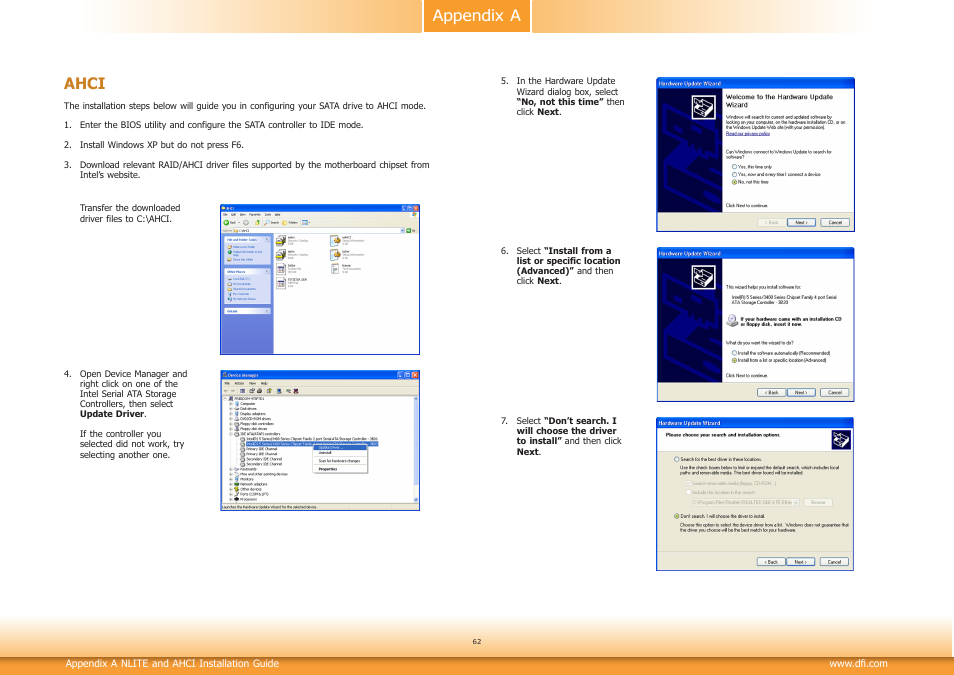Open the Action menu in Device Manager

pos(239,383)
